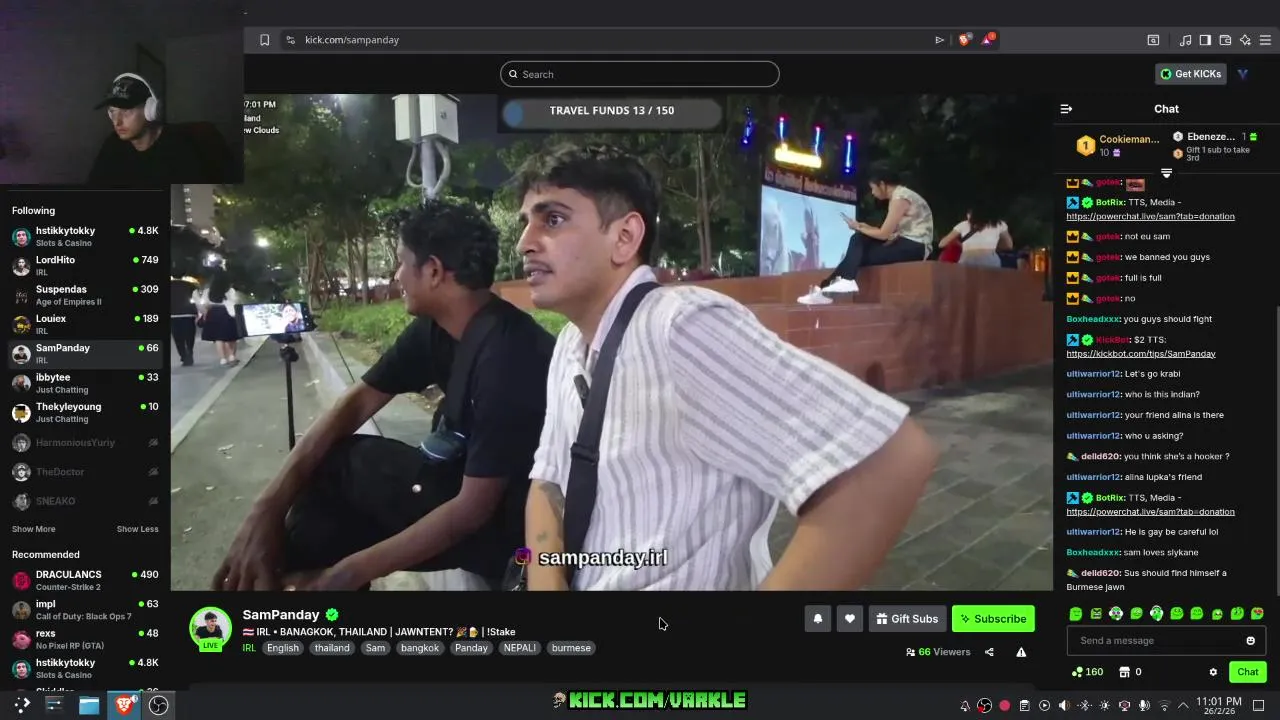Open the chat shop store icon
Viewport: 1280px width, 720px height.
(1124, 672)
